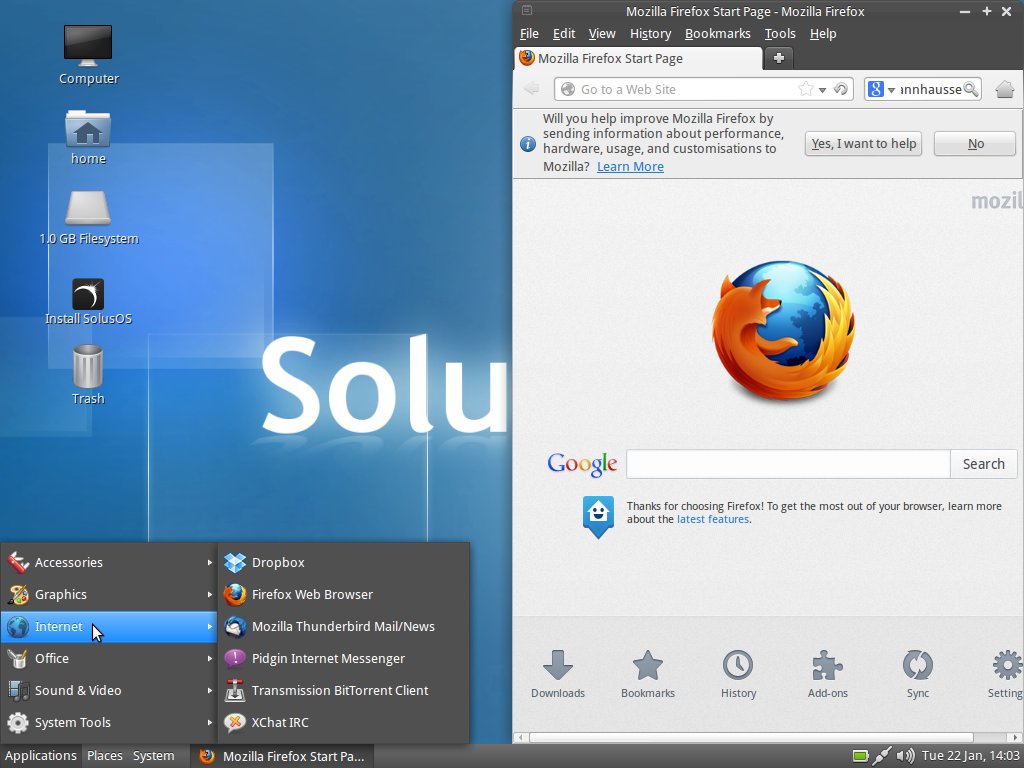Go to the home page icon
The height and width of the screenshot is (768, 1024).
1004,89
